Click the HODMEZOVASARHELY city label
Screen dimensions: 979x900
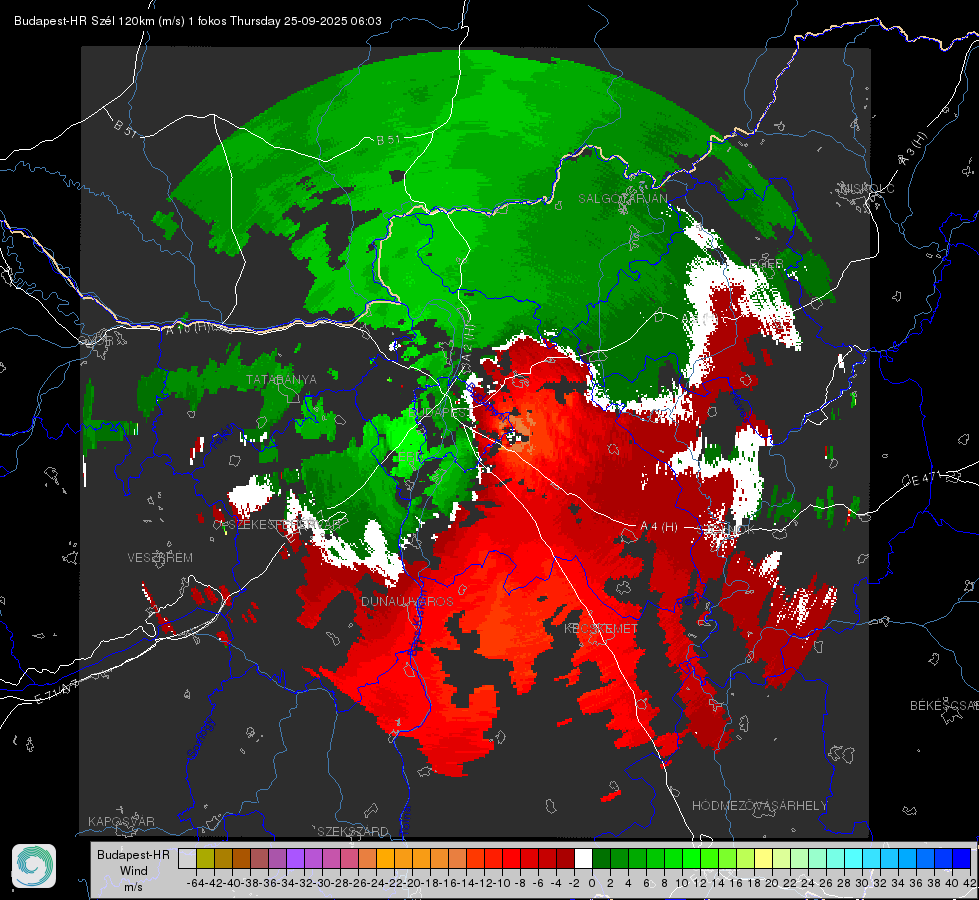pos(759,805)
